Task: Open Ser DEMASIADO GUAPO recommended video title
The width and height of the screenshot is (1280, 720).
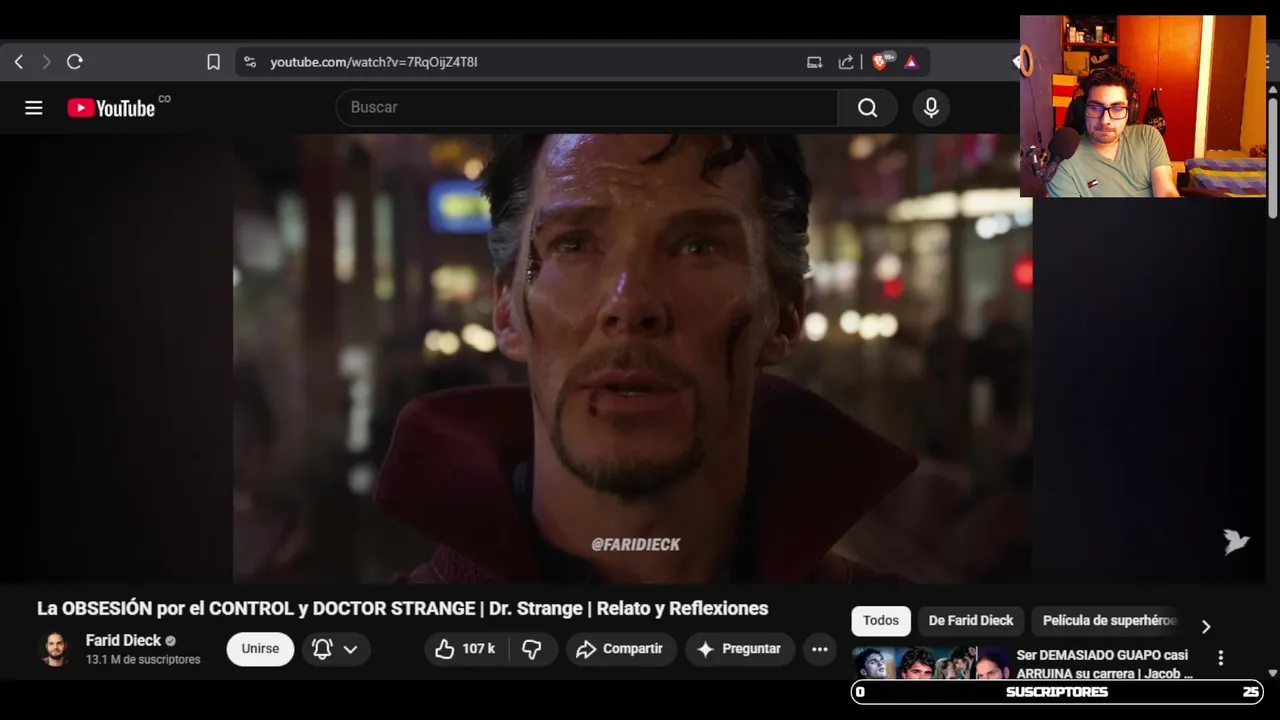Action: pyautogui.click(x=1104, y=664)
